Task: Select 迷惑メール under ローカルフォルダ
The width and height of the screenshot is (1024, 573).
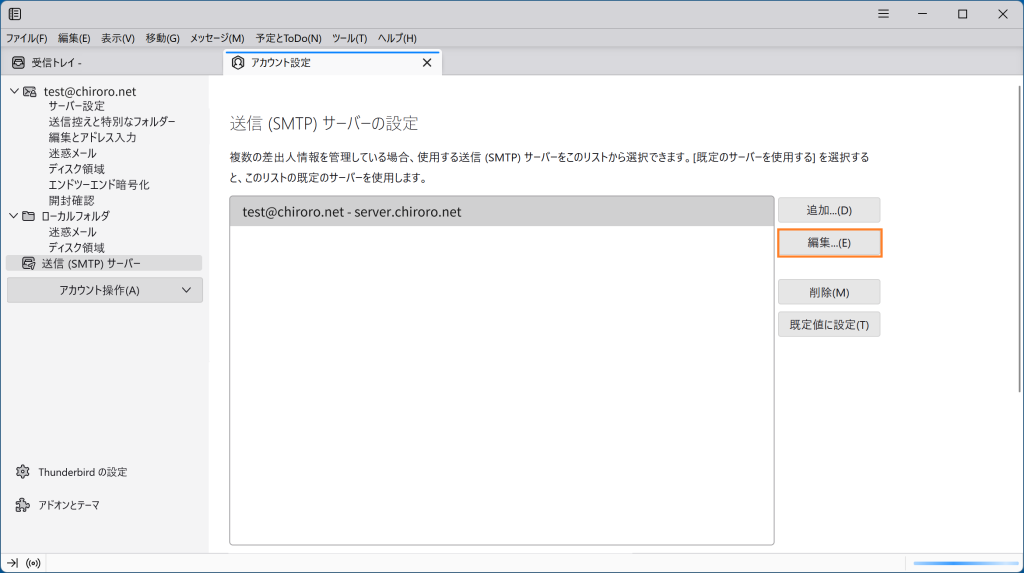Action: 72,232
